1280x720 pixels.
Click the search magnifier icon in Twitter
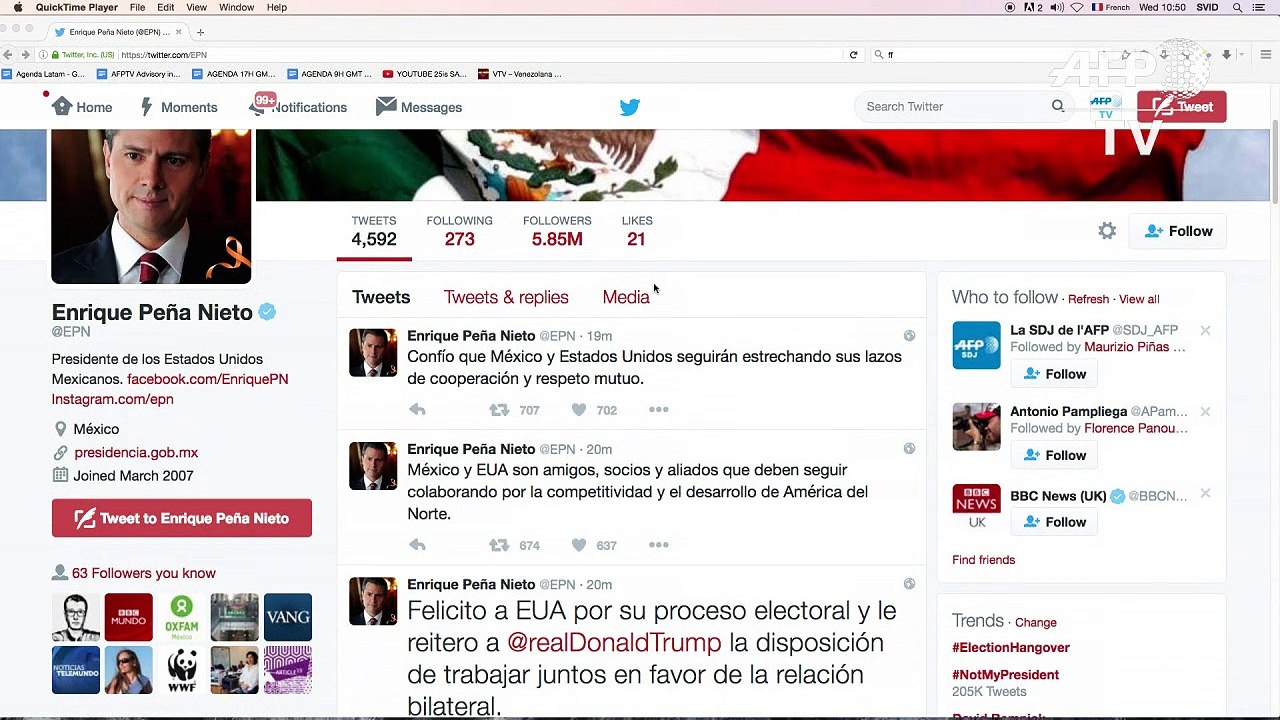point(1058,106)
